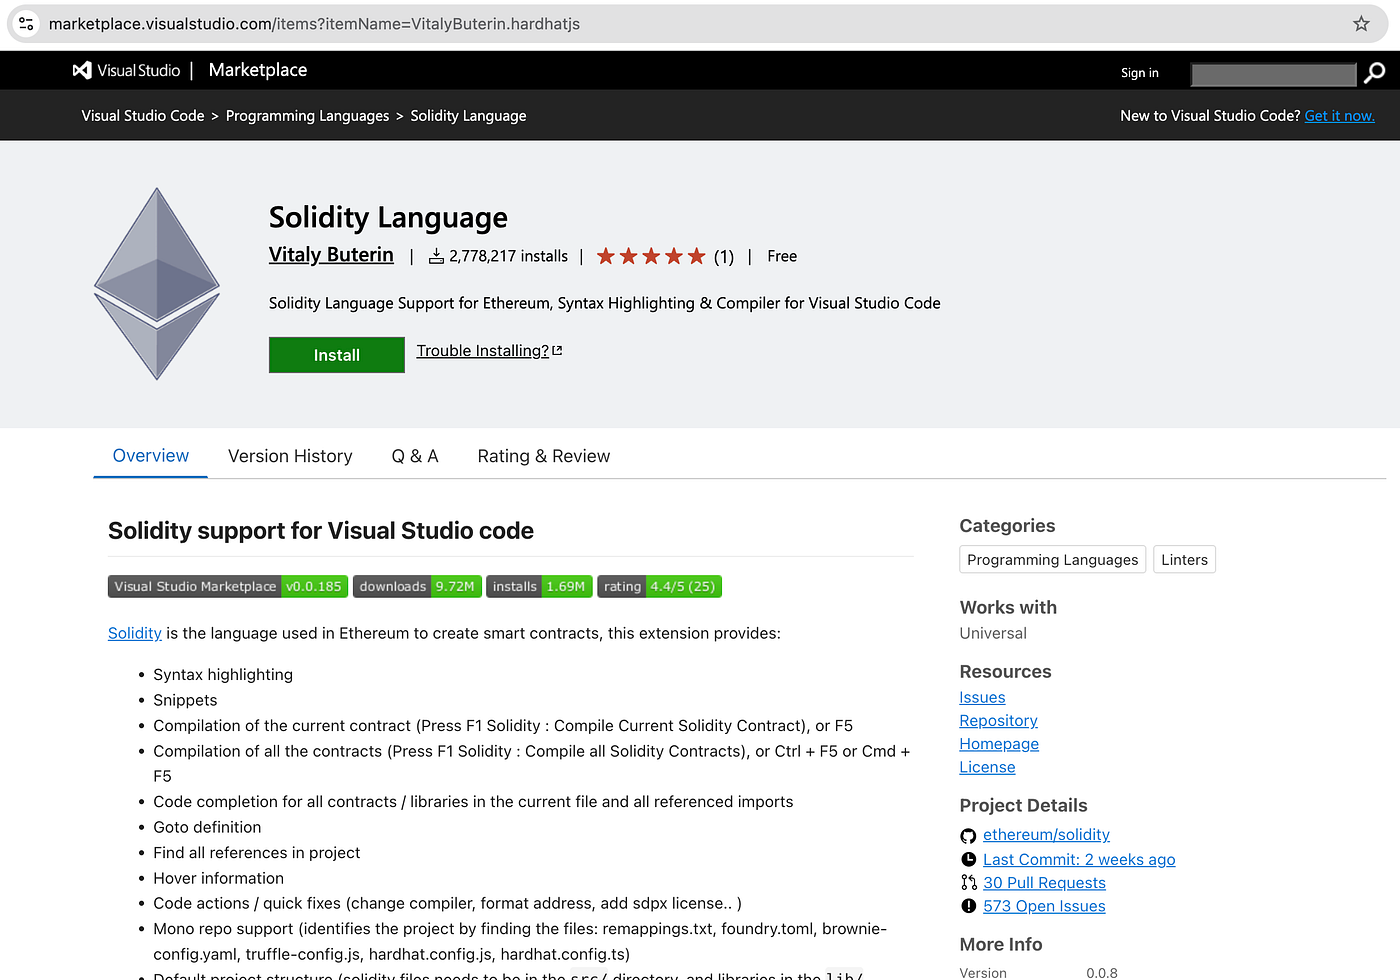The width and height of the screenshot is (1400, 980).
Task: Focus the Marketplace search field
Action: coord(1273,74)
